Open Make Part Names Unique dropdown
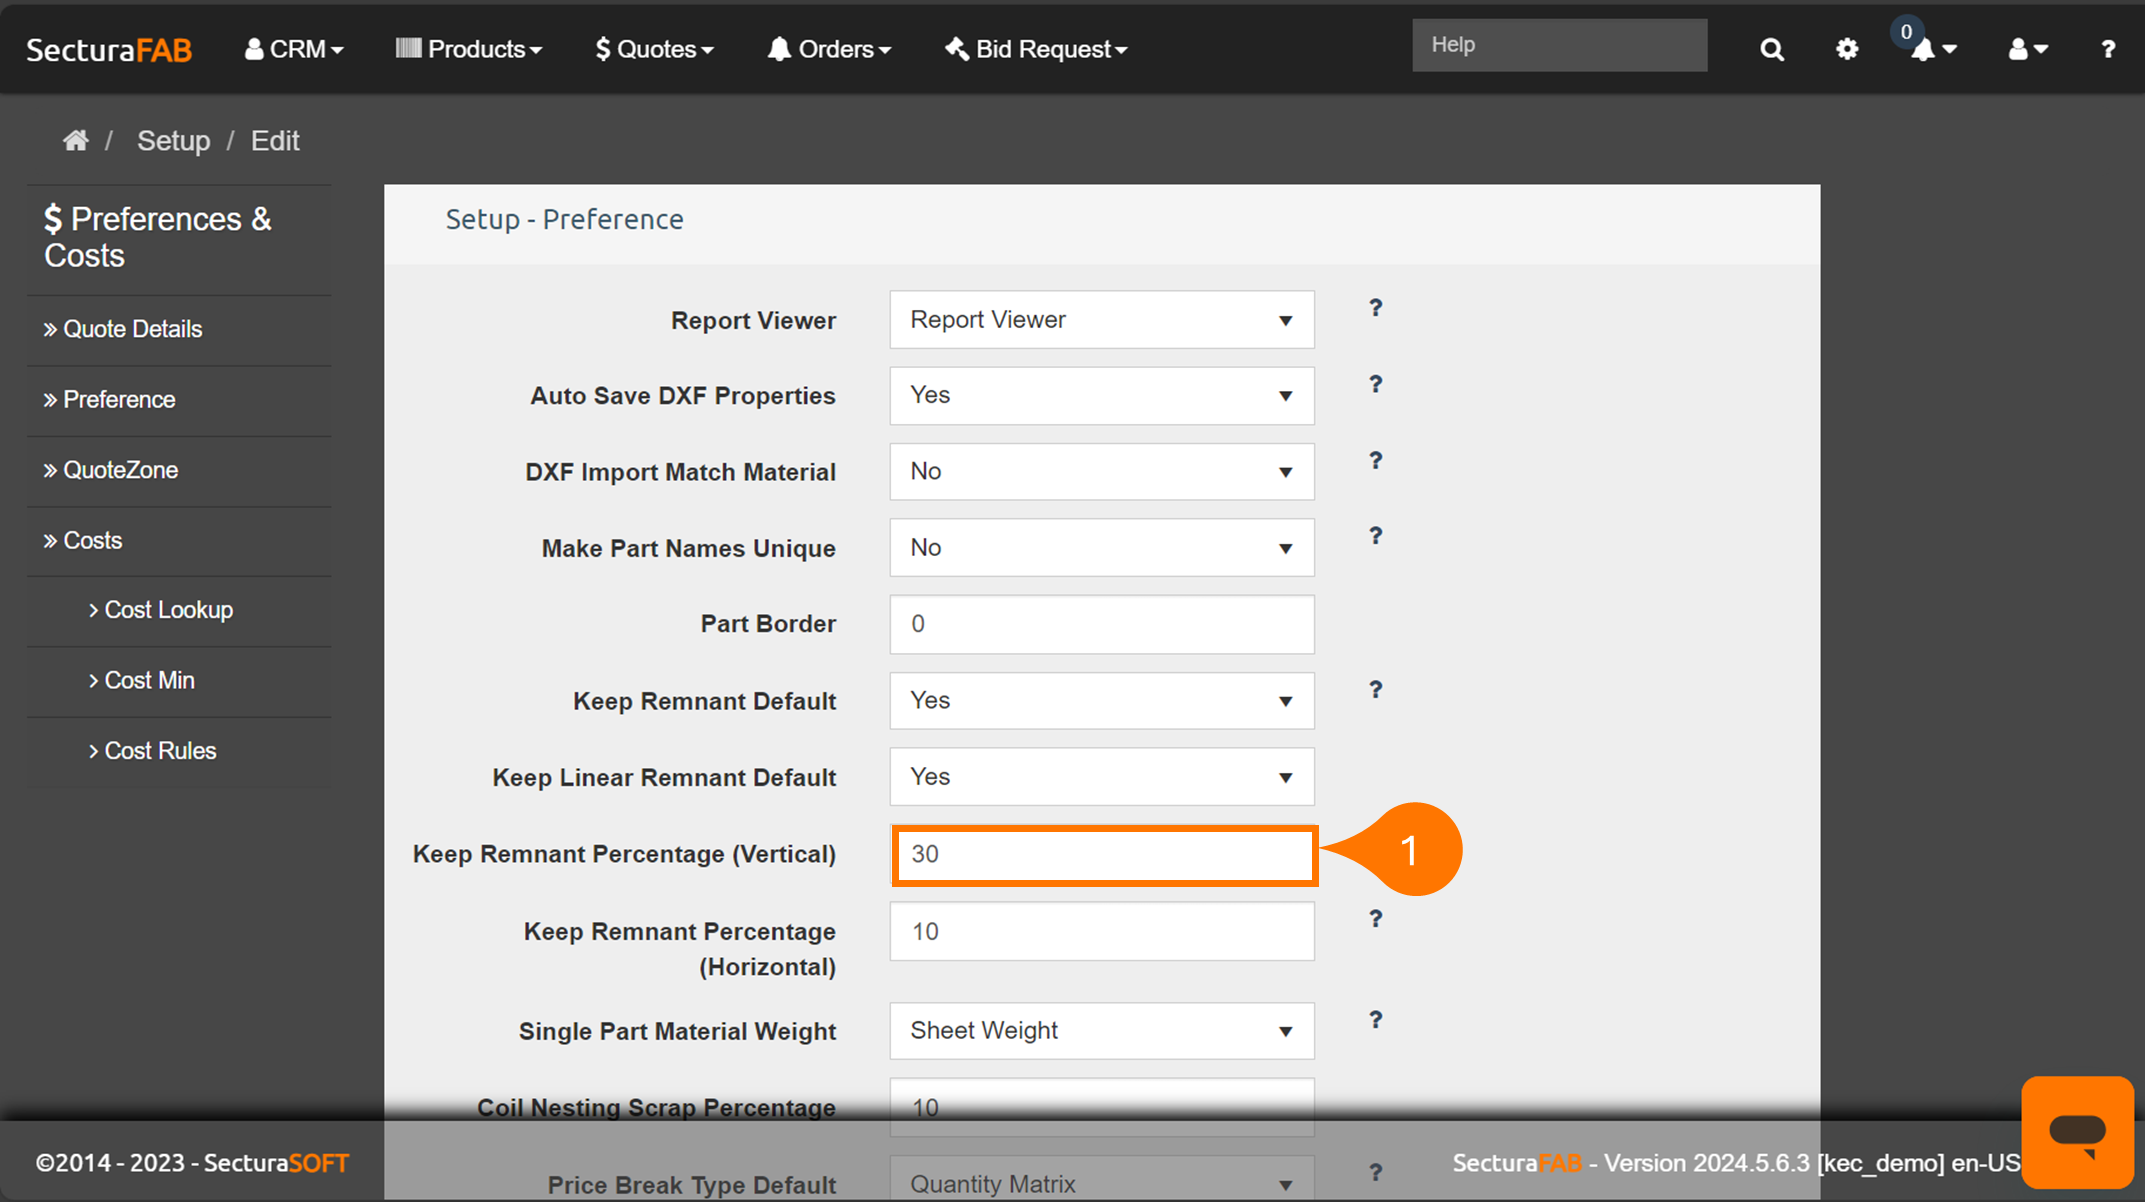The width and height of the screenshot is (2145, 1202). click(x=1101, y=548)
